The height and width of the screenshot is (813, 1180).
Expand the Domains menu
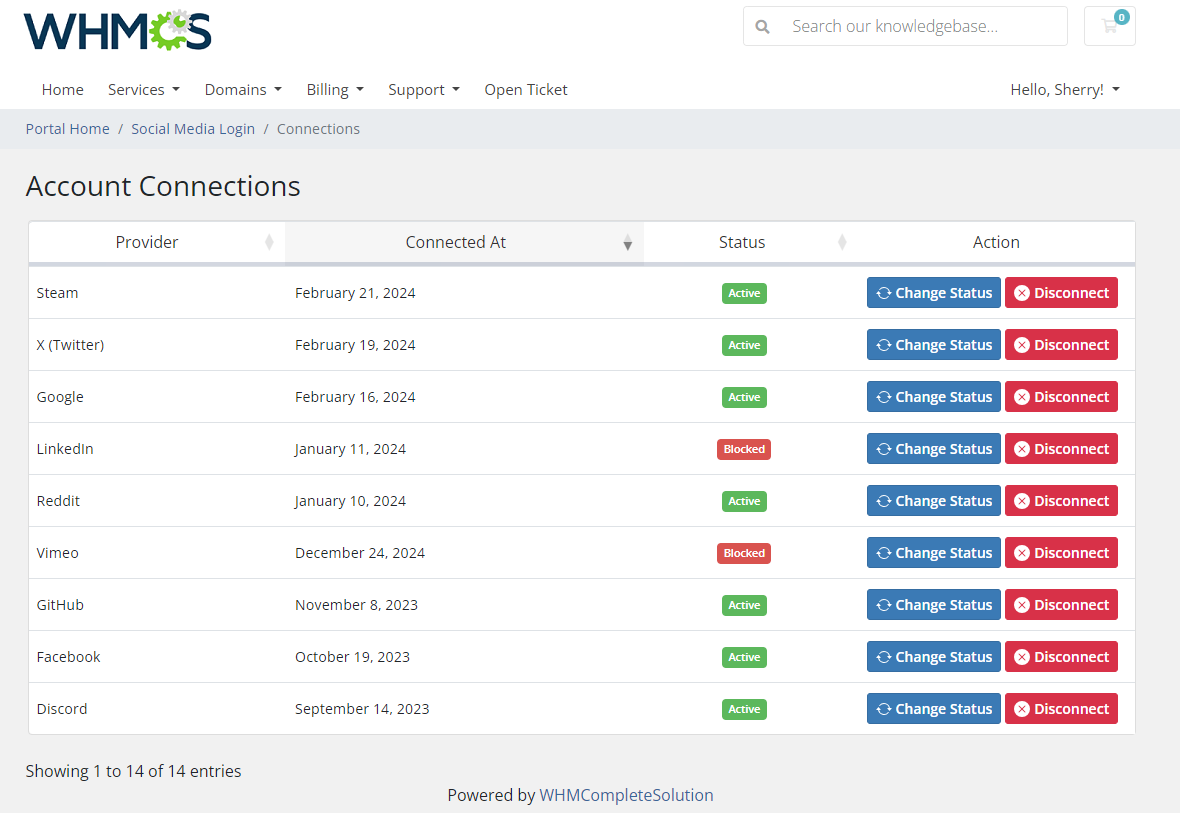[243, 90]
